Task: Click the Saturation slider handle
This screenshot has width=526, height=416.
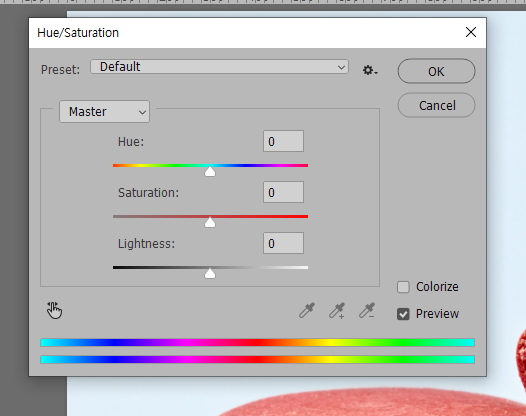Action: coord(210,222)
